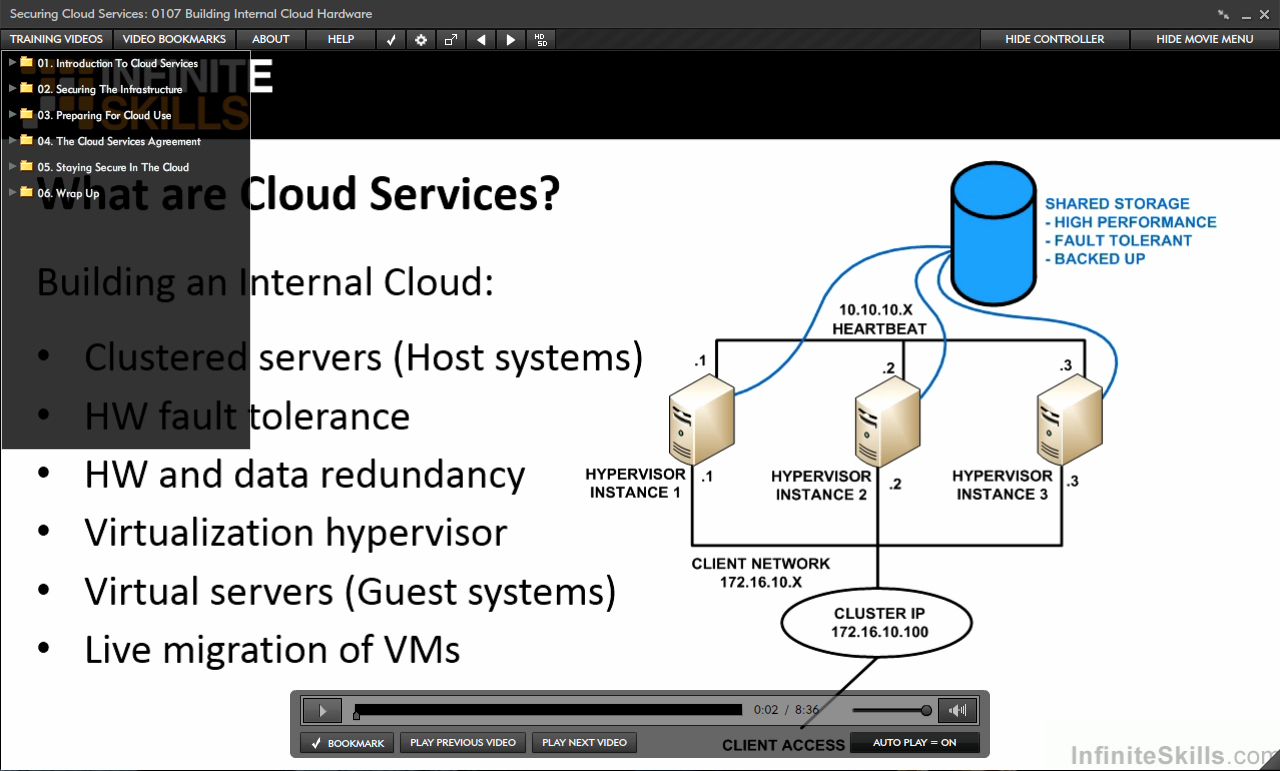Close the player window
The width and height of the screenshot is (1280, 771).
(x=1266, y=14)
